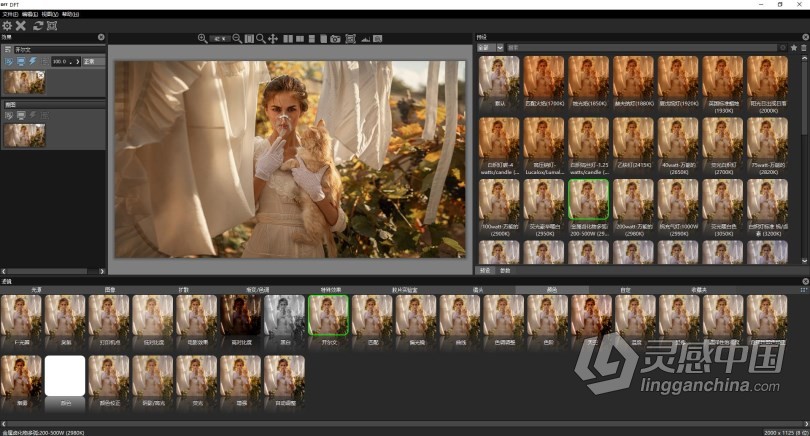Close the presets panel with its round X
810x436 pixels.
point(805,37)
